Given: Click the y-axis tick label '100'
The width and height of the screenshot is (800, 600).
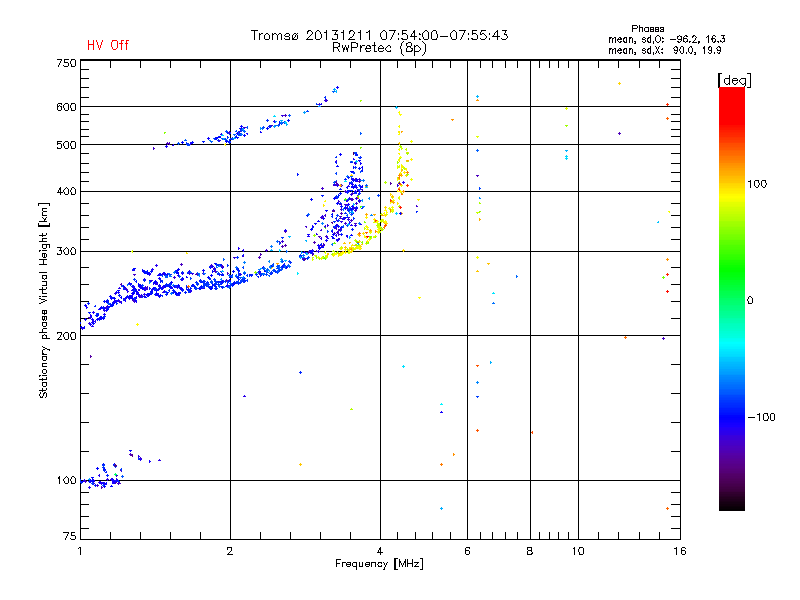Looking at the screenshot, I should click(66, 480).
